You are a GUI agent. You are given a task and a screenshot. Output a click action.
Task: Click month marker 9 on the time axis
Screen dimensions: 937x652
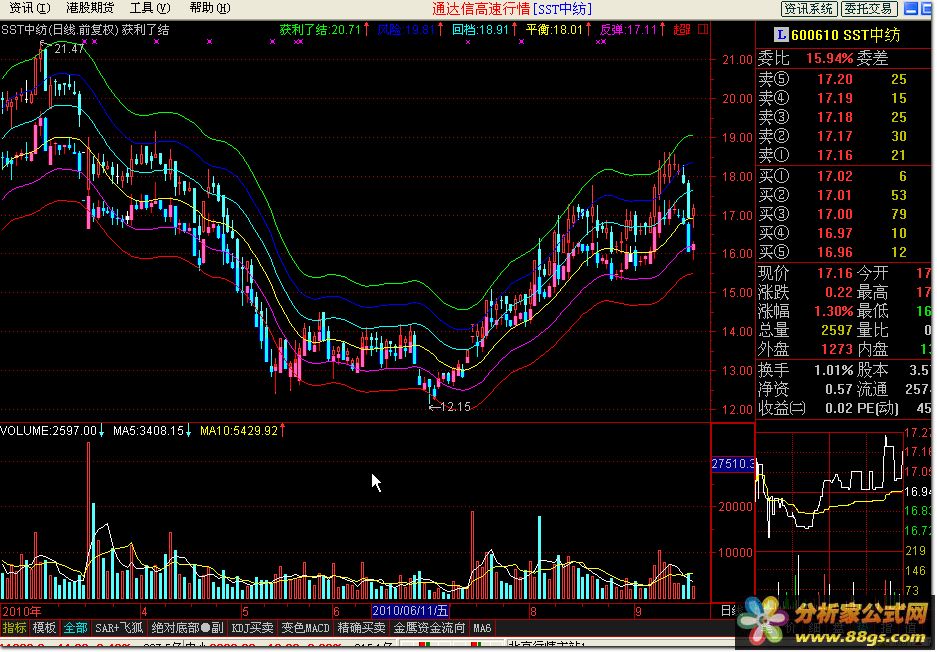coord(638,611)
